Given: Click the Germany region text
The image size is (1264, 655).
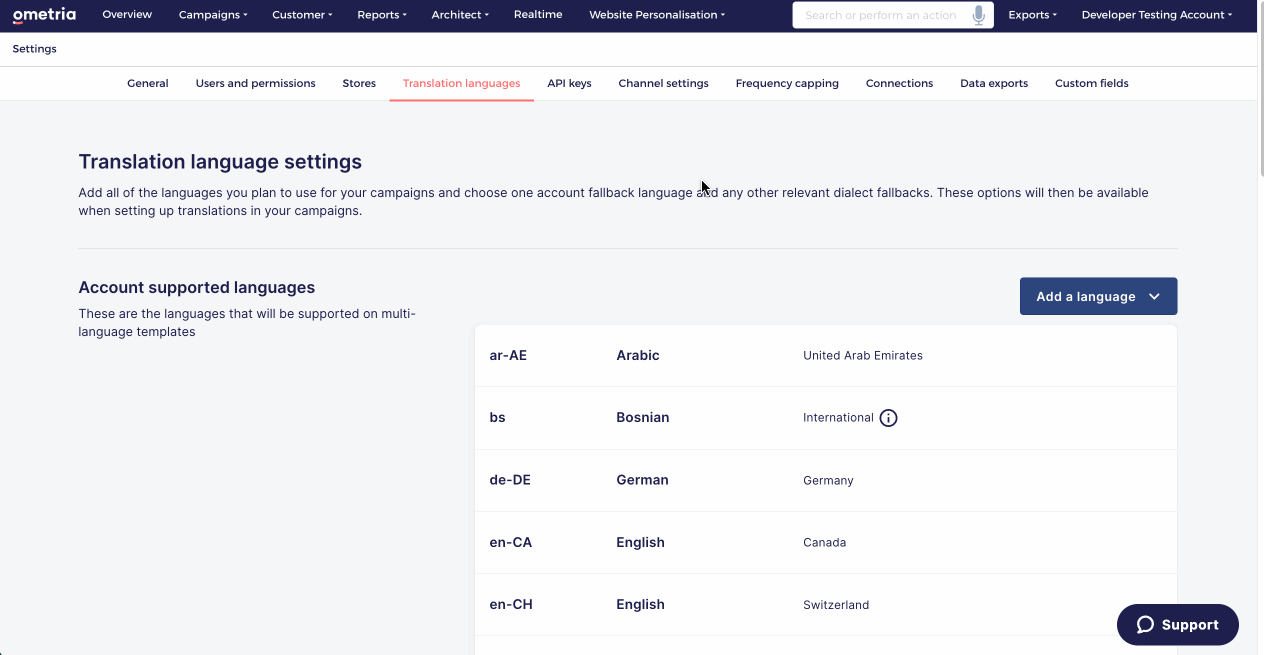Looking at the screenshot, I should point(828,481).
